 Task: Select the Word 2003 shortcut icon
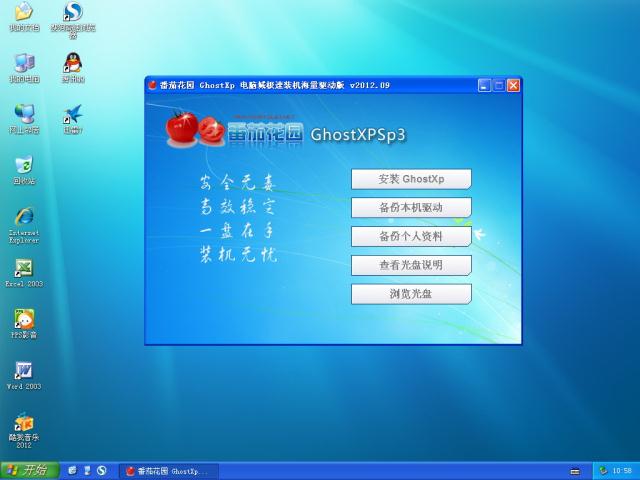24,376
